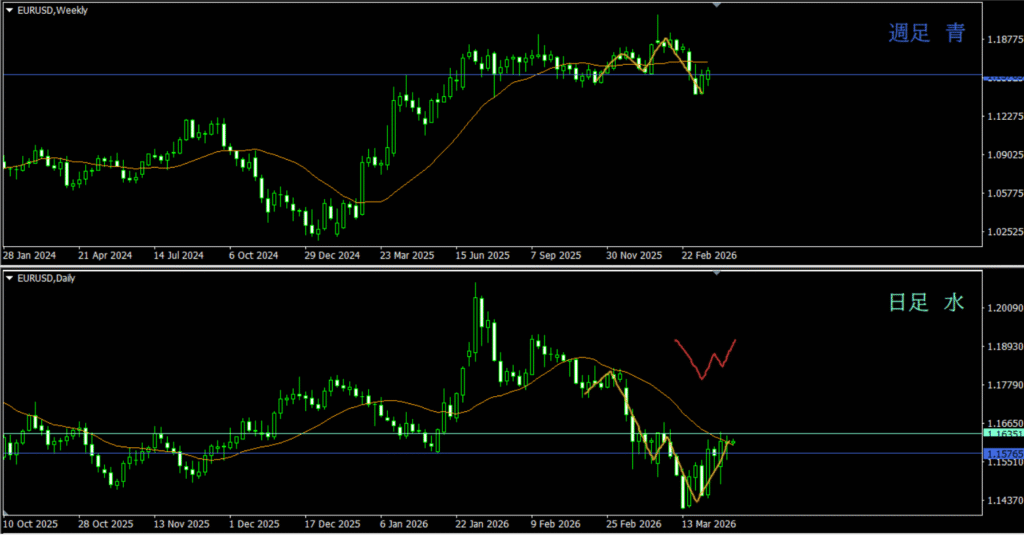Select blue horizontal line in daily chart

[x=300, y=453]
